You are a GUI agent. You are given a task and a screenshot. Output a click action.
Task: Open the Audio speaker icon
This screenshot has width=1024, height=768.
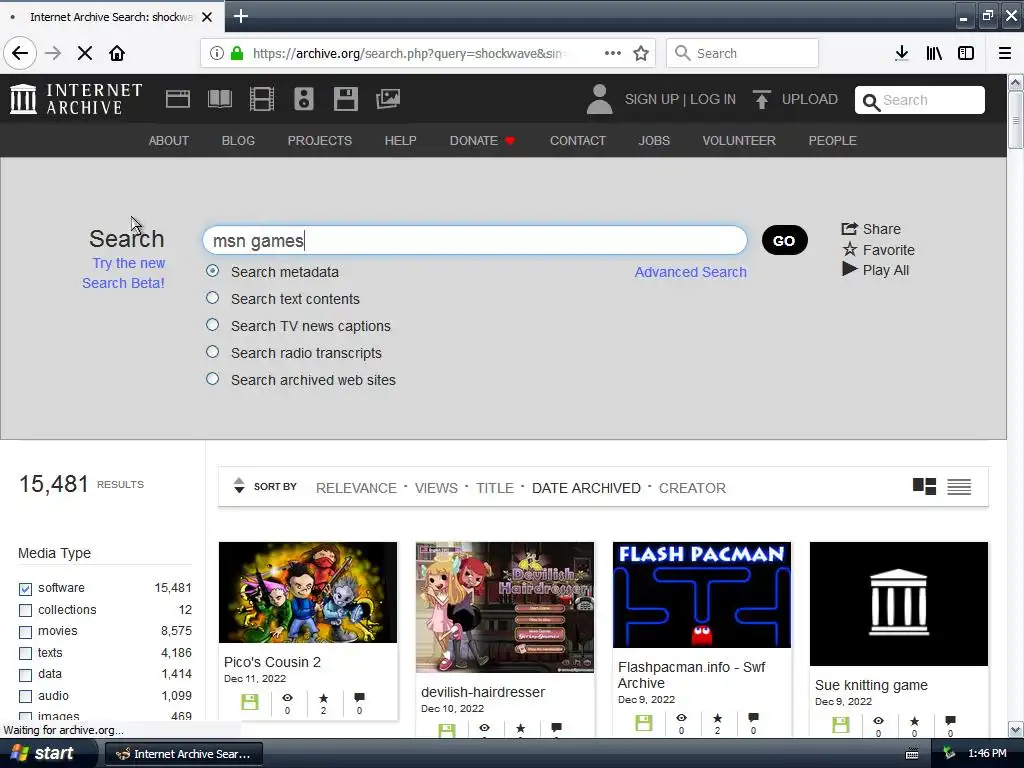pyautogui.click(x=304, y=99)
